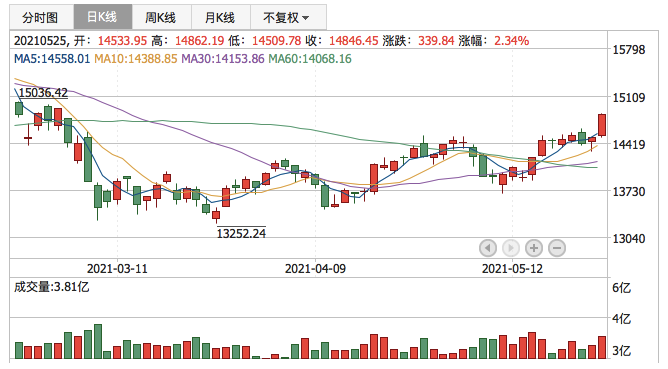Click the 2021-04-09 date label
Viewport: 668px width, 369px height.
[x=315, y=268]
